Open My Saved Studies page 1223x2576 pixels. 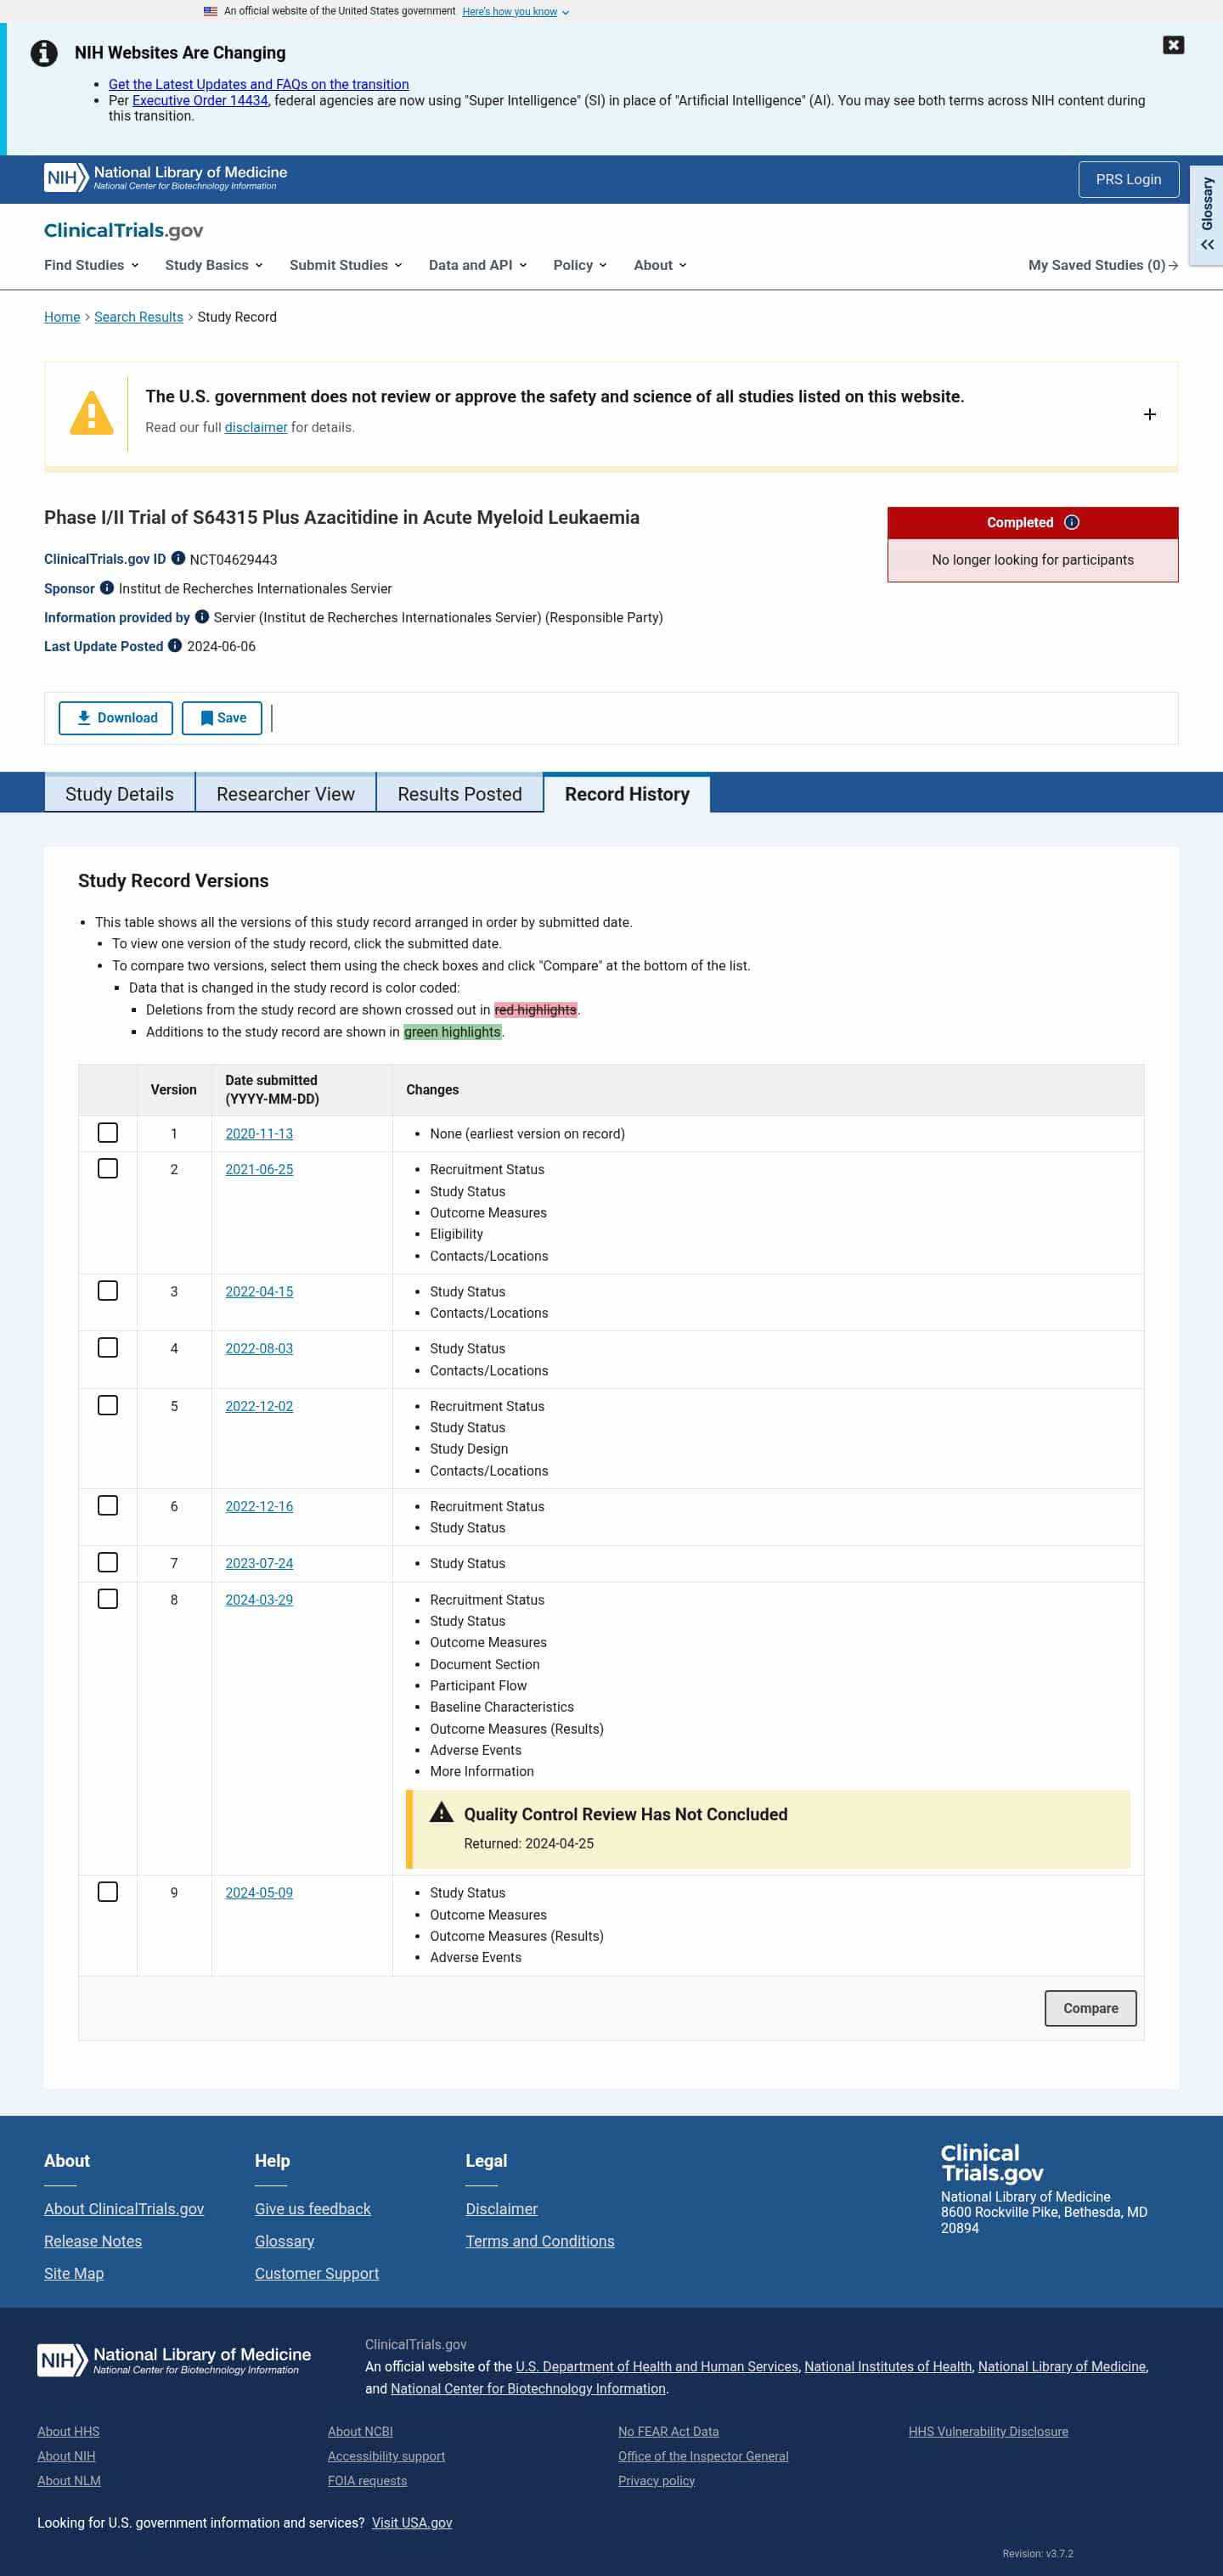tap(1103, 265)
